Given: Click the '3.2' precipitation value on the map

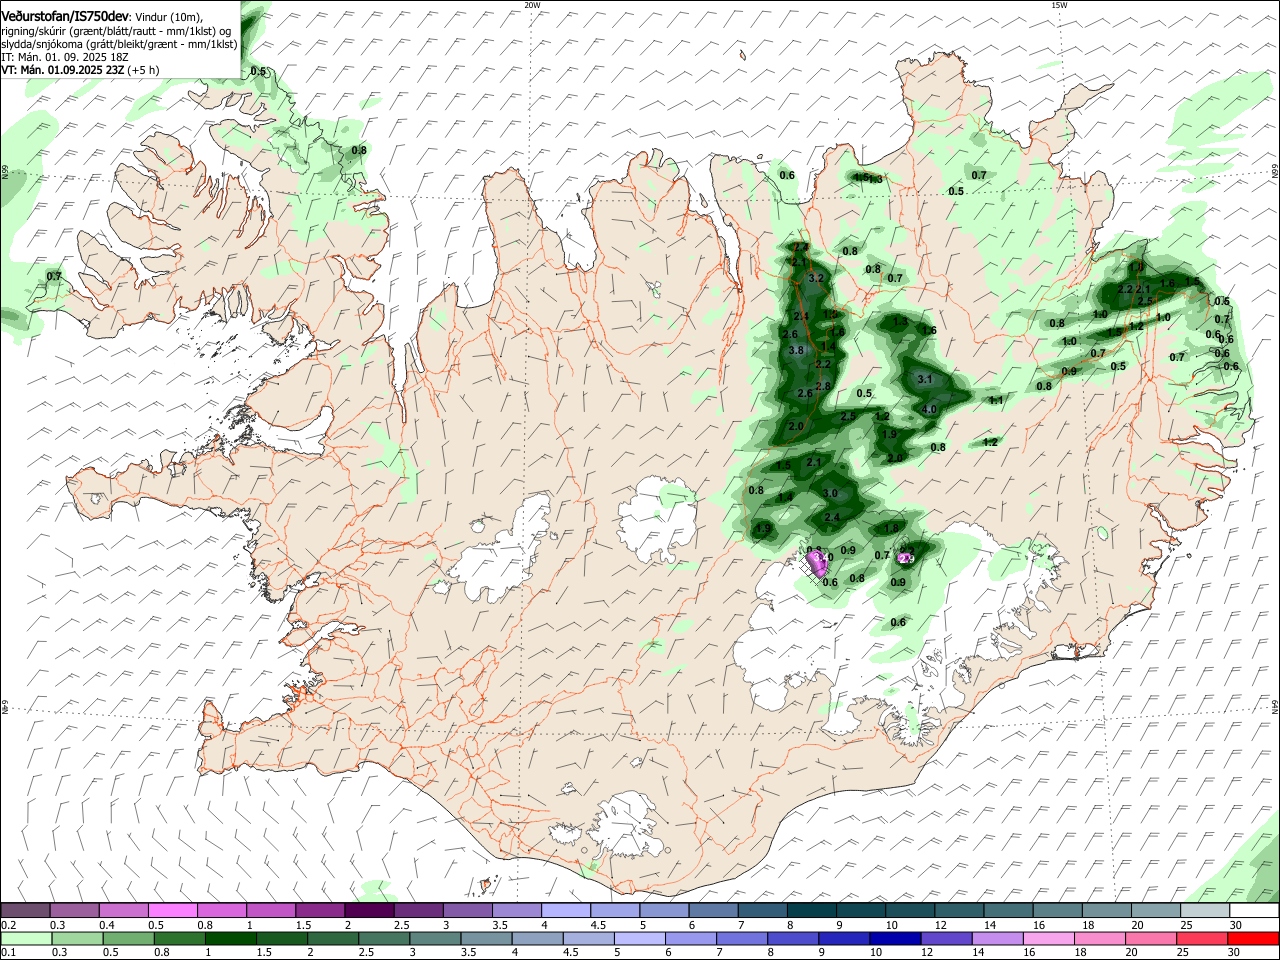Looking at the screenshot, I should point(815,278).
